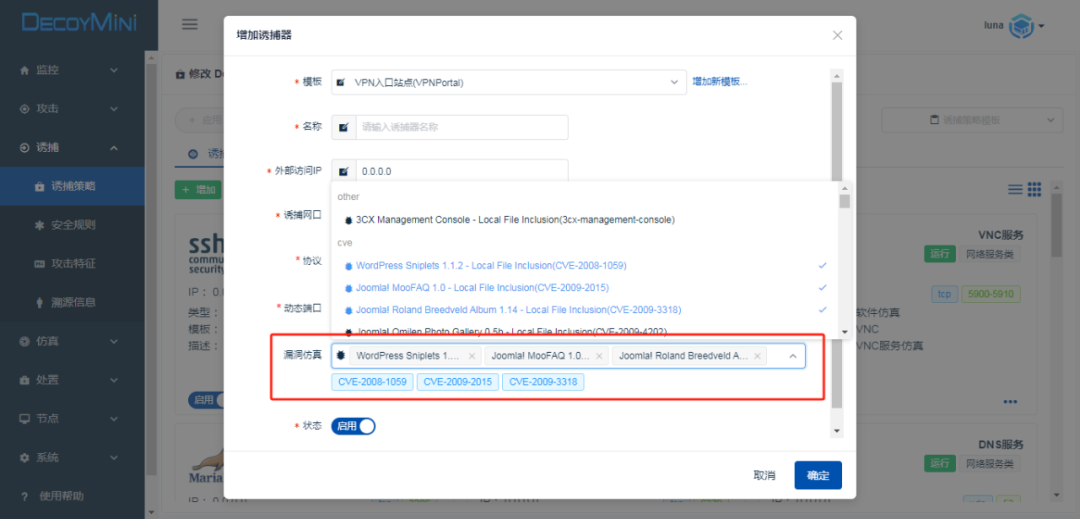Click the vulnerability list scrollbar down arrow
Screen dimensions: 1080x519
pos(845,332)
